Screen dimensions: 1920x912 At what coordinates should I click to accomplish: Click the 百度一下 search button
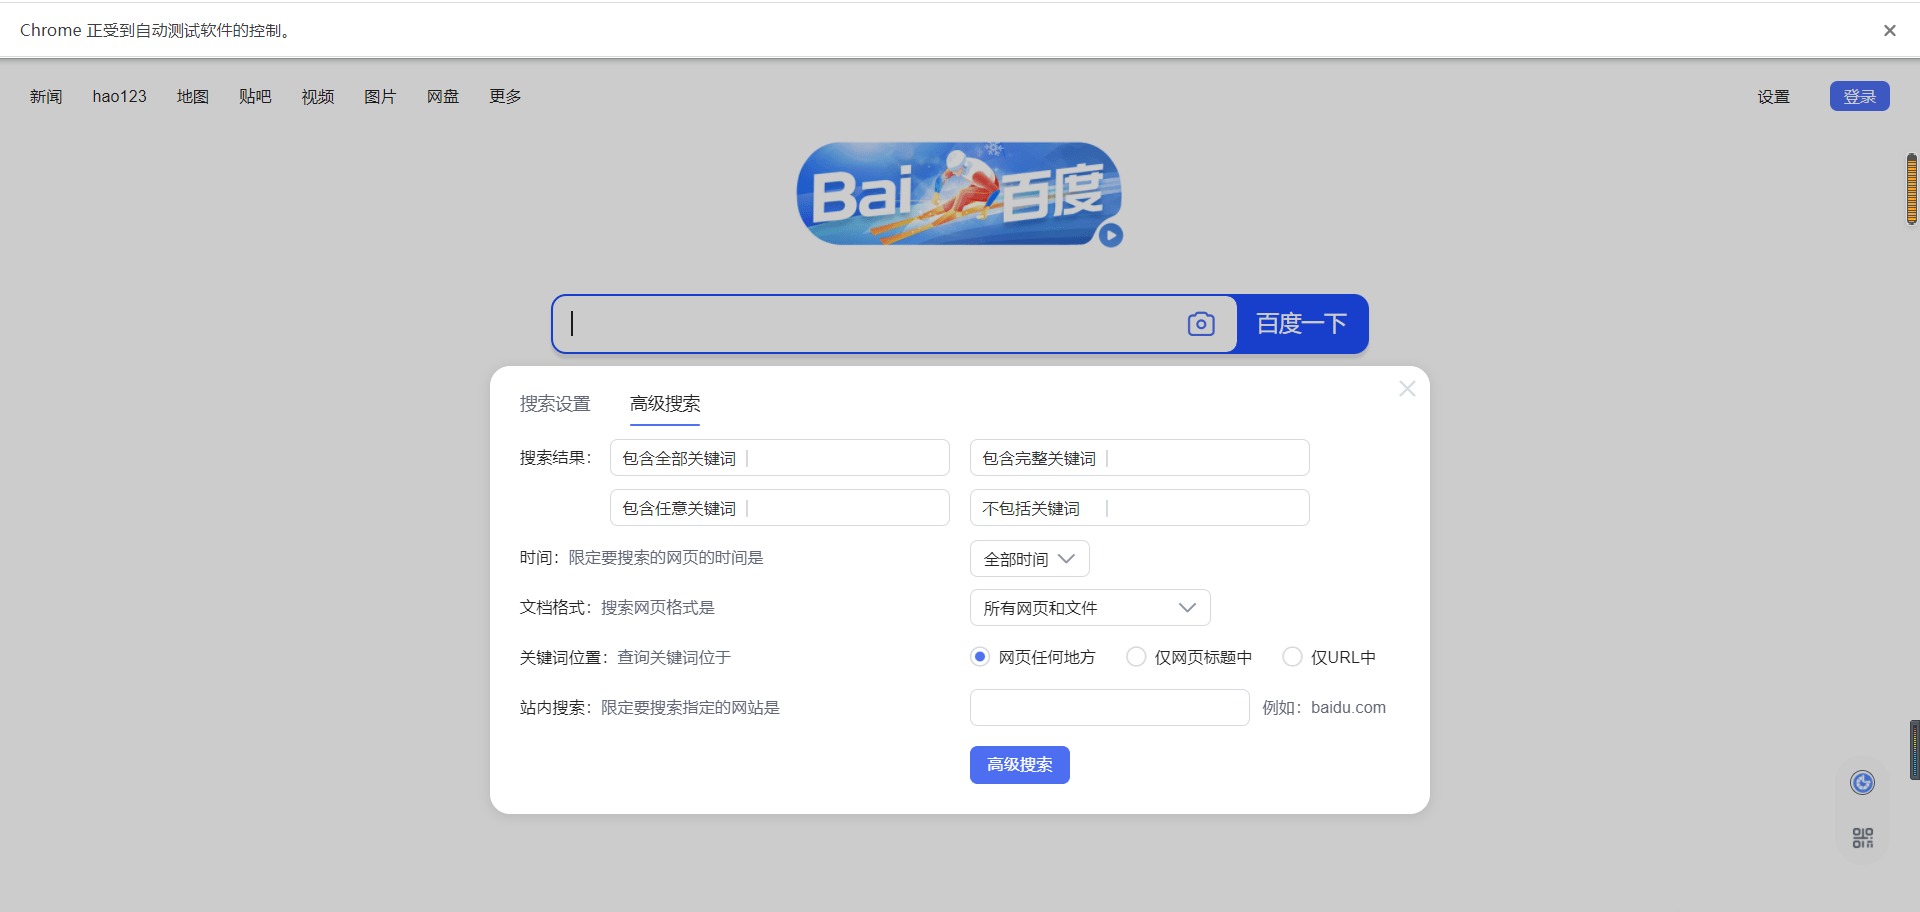(1302, 324)
